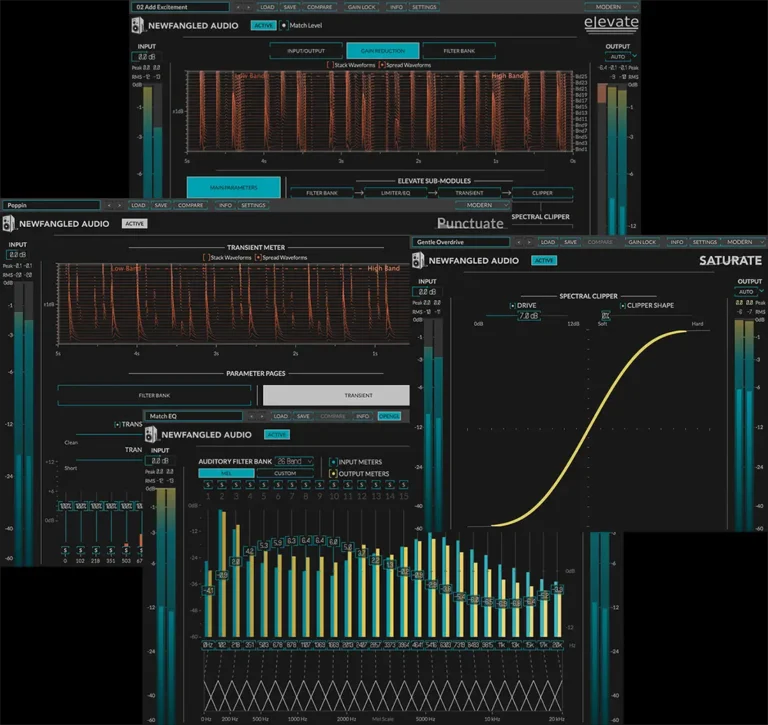Solo band 2 in the auditory filter bank
The height and width of the screenshot is (725, 768).
(x=222, y=484)
